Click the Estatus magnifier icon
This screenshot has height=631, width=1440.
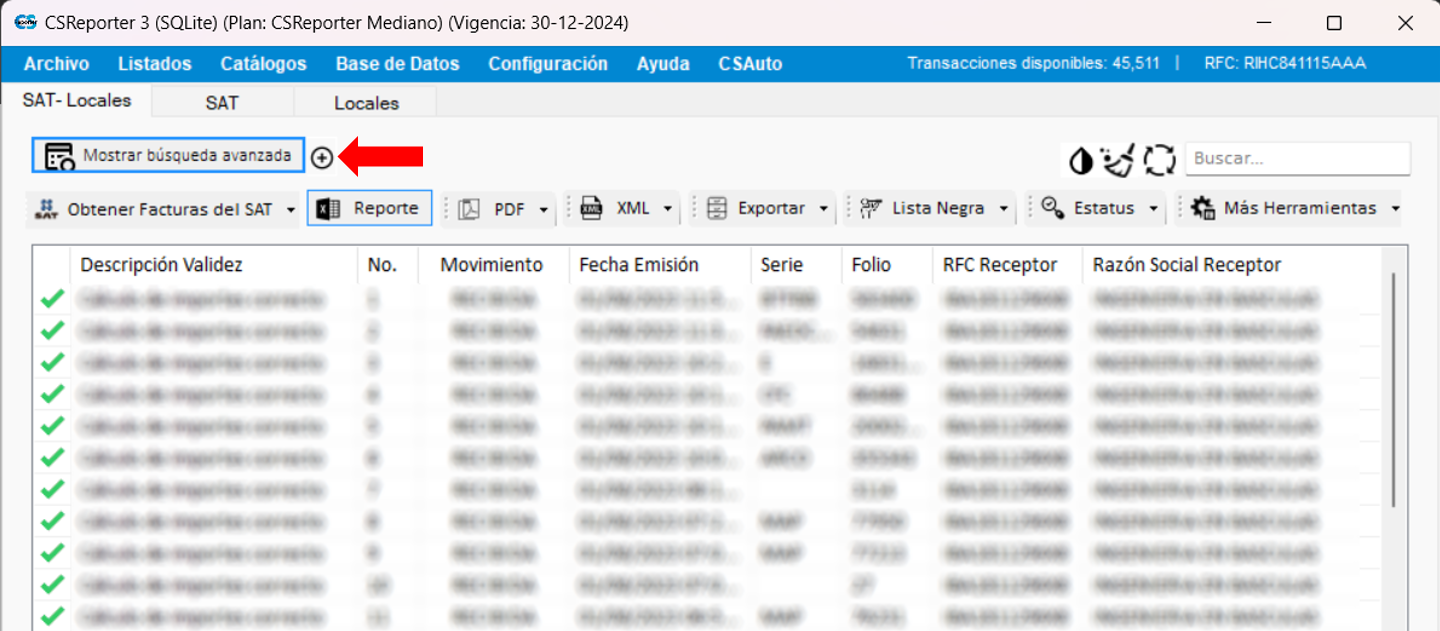pos(1053,208)
